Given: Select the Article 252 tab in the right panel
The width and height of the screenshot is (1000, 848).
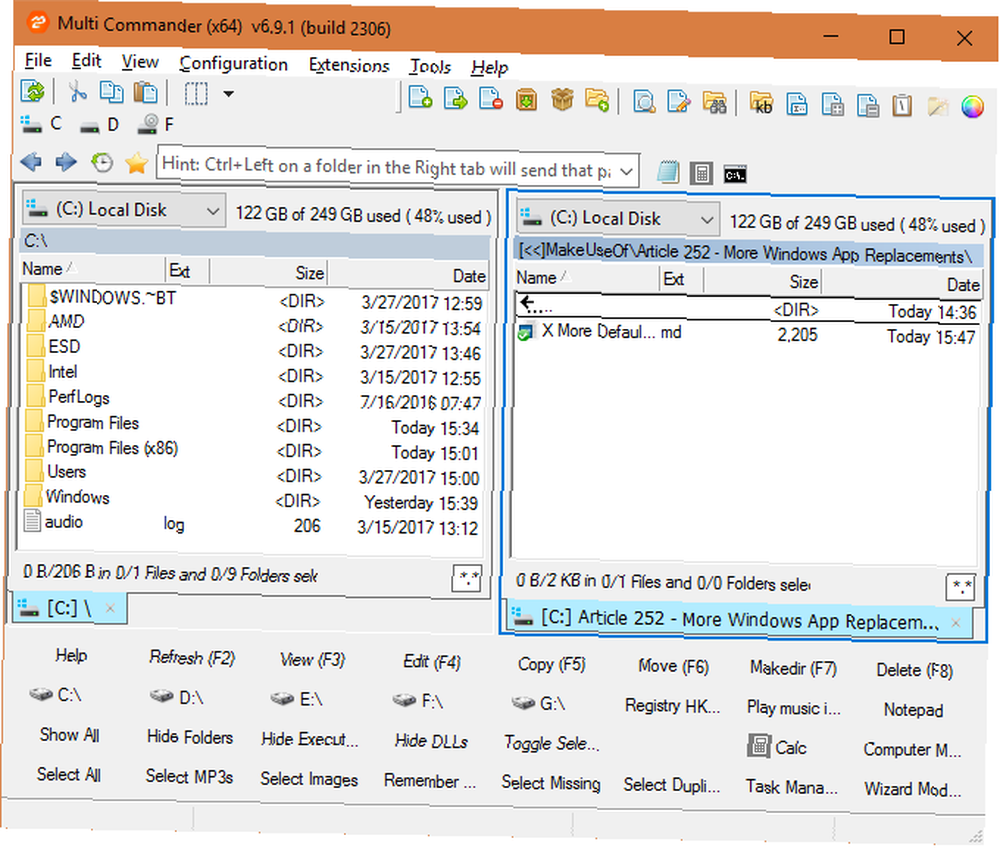Looking at the screenshot, I should pos(740,620).
